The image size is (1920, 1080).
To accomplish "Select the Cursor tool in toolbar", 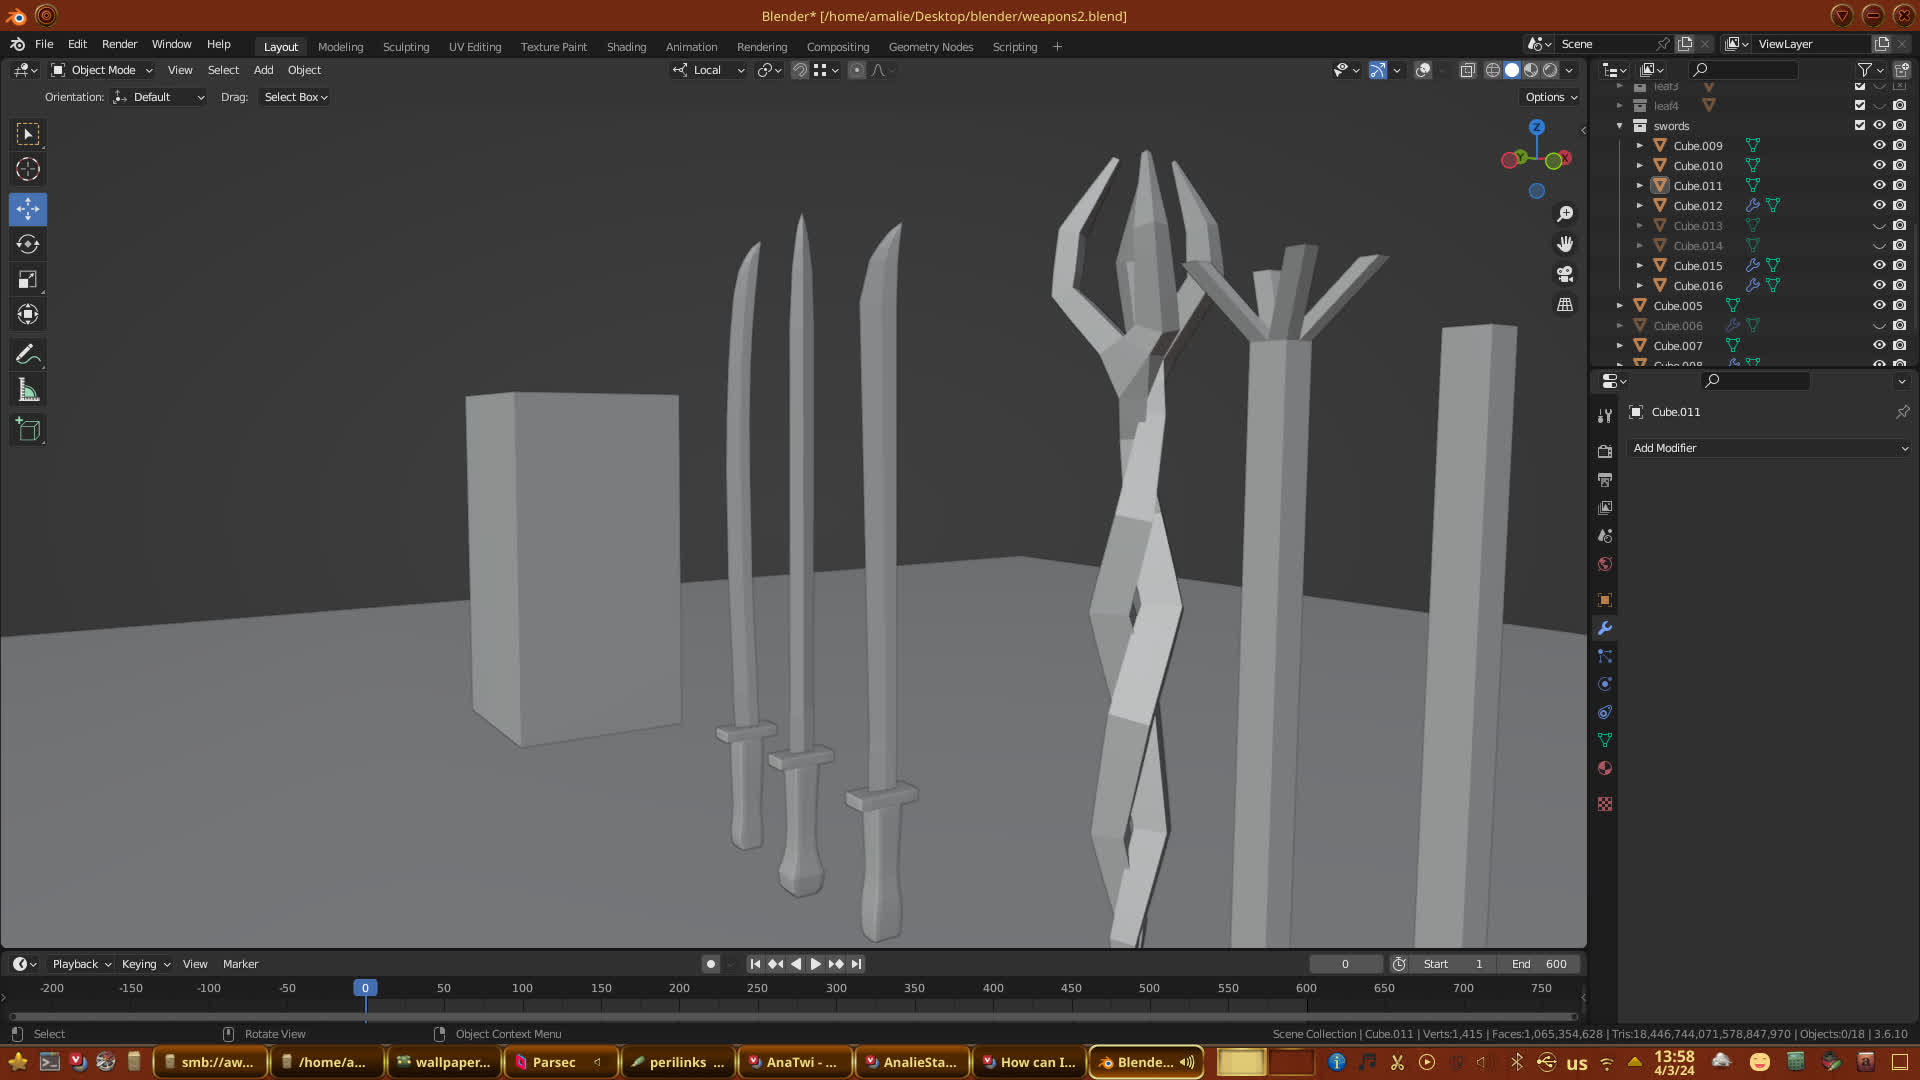I will tap(28, 169).
